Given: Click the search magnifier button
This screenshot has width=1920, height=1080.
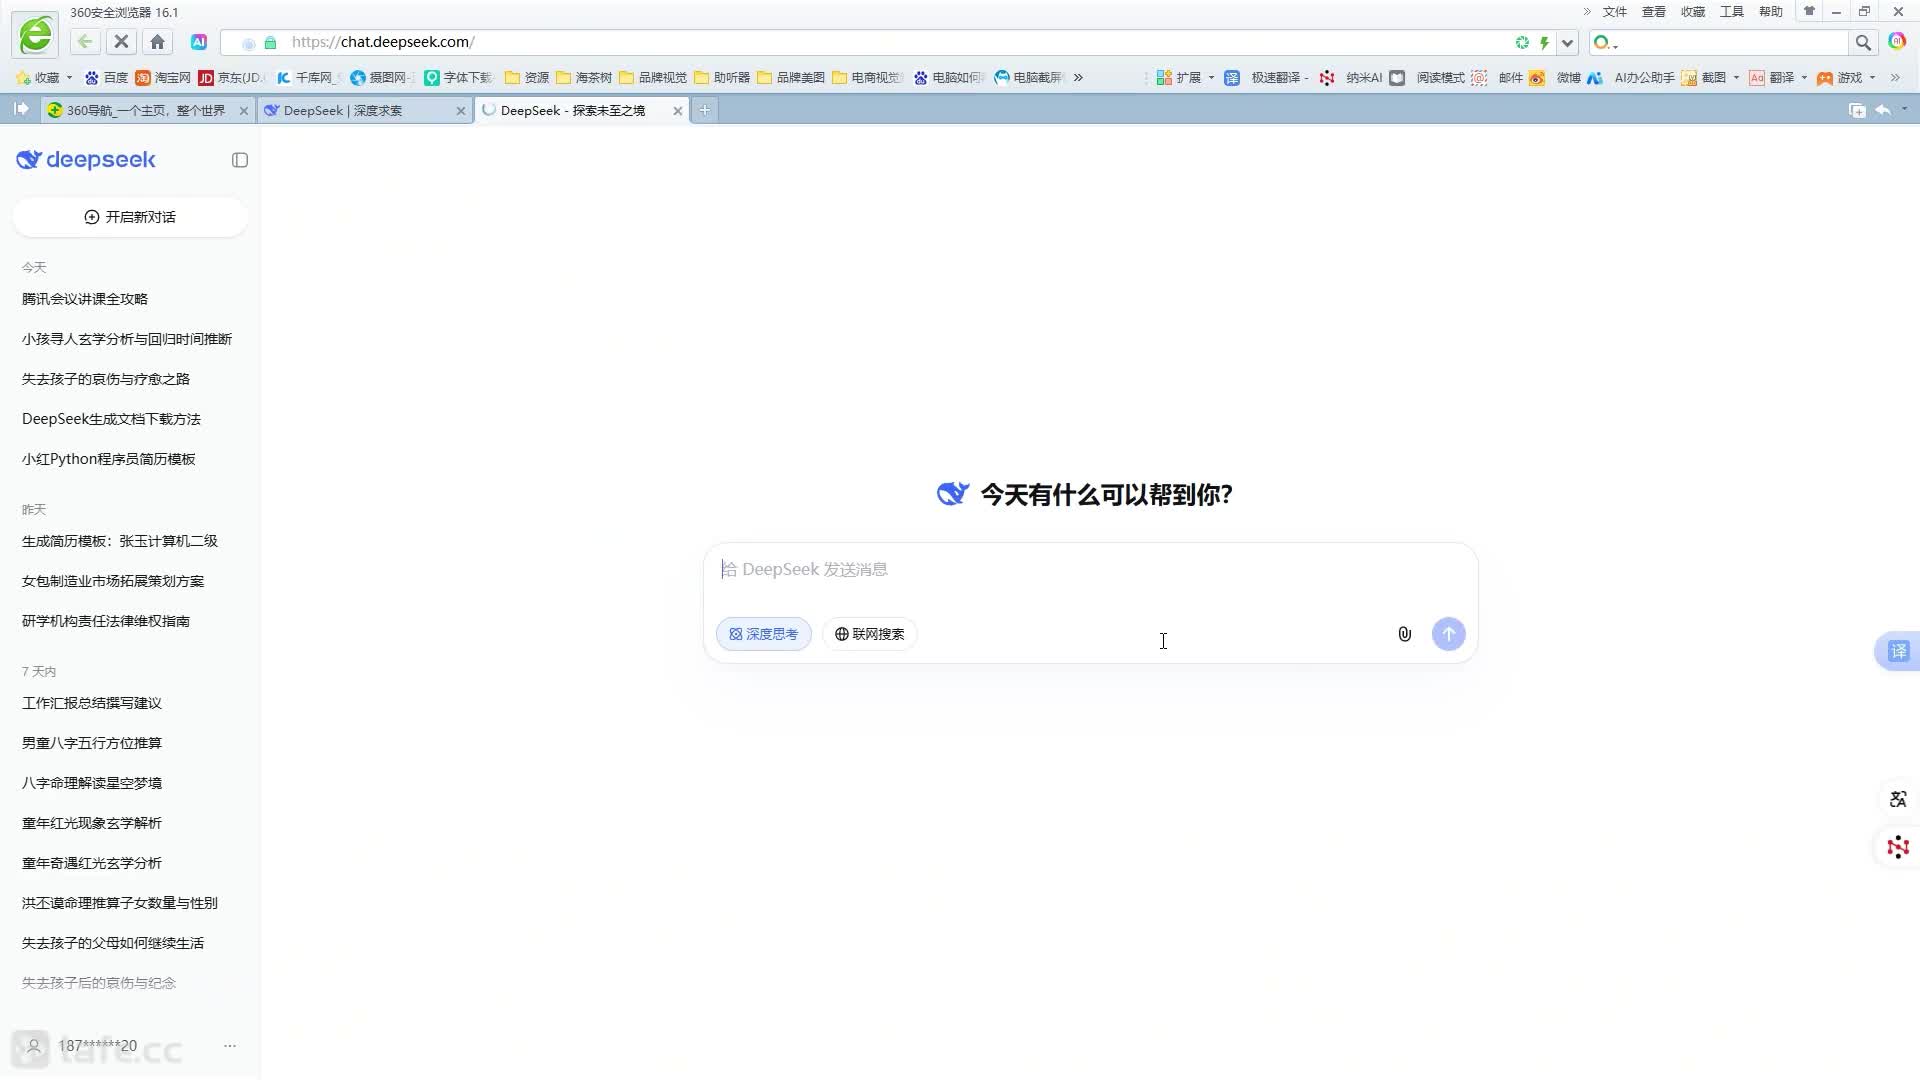Looking at the screenshot, I should [x=1863, y=42].
